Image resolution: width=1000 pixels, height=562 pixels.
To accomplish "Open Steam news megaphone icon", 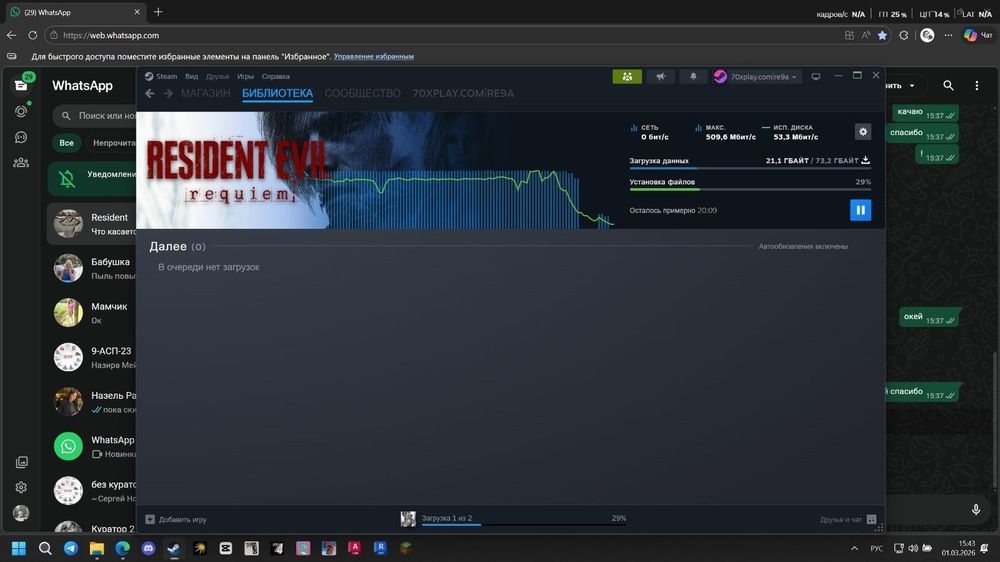I will tap(661, 77).
